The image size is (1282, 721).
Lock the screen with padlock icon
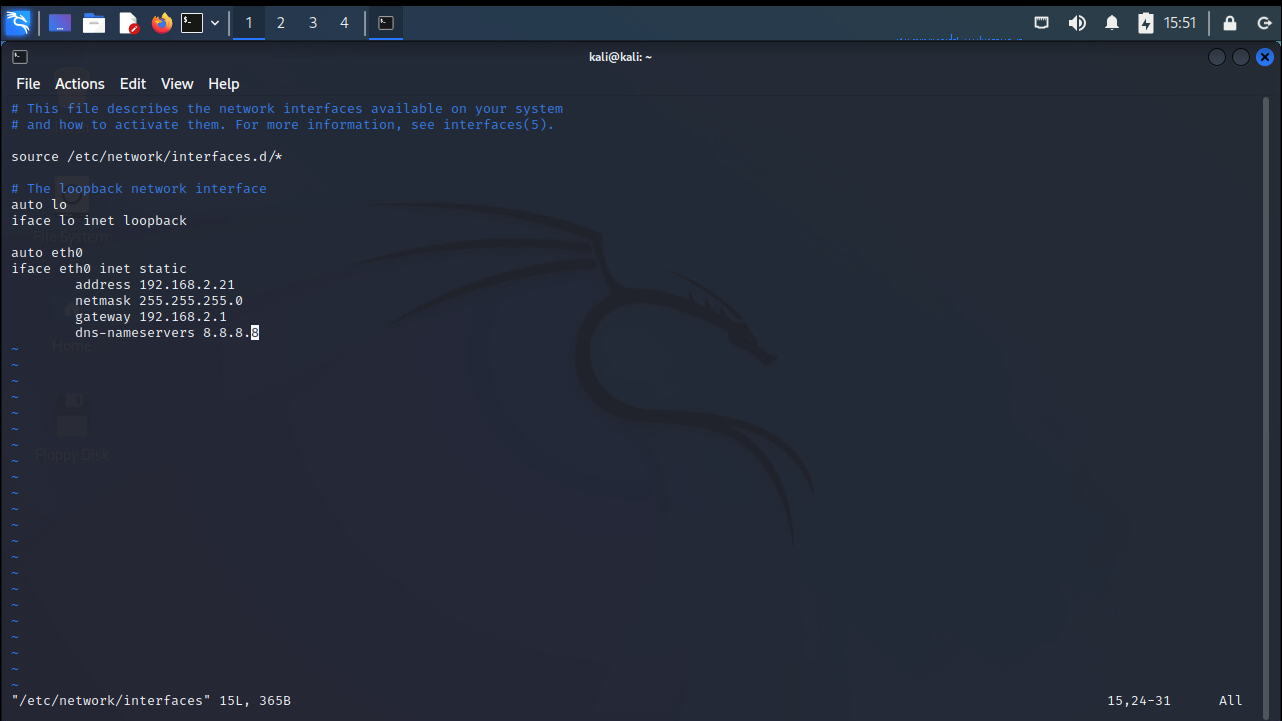[1230, 22]
